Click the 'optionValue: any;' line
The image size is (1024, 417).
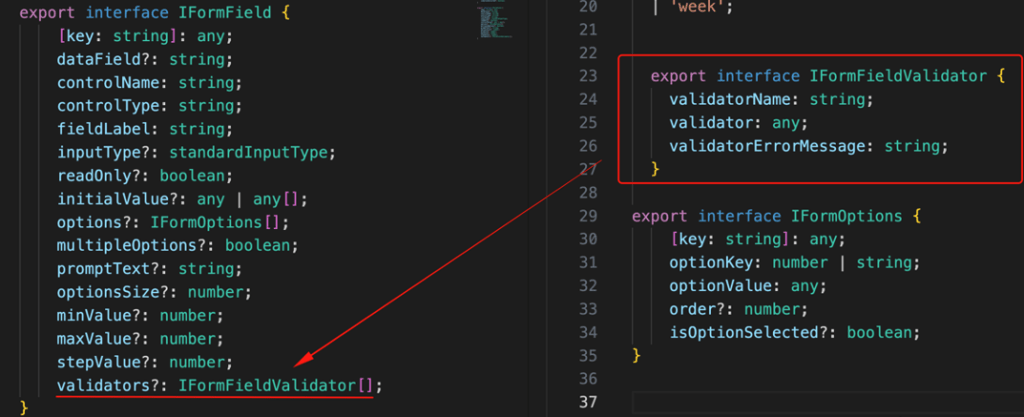[748, 286]
